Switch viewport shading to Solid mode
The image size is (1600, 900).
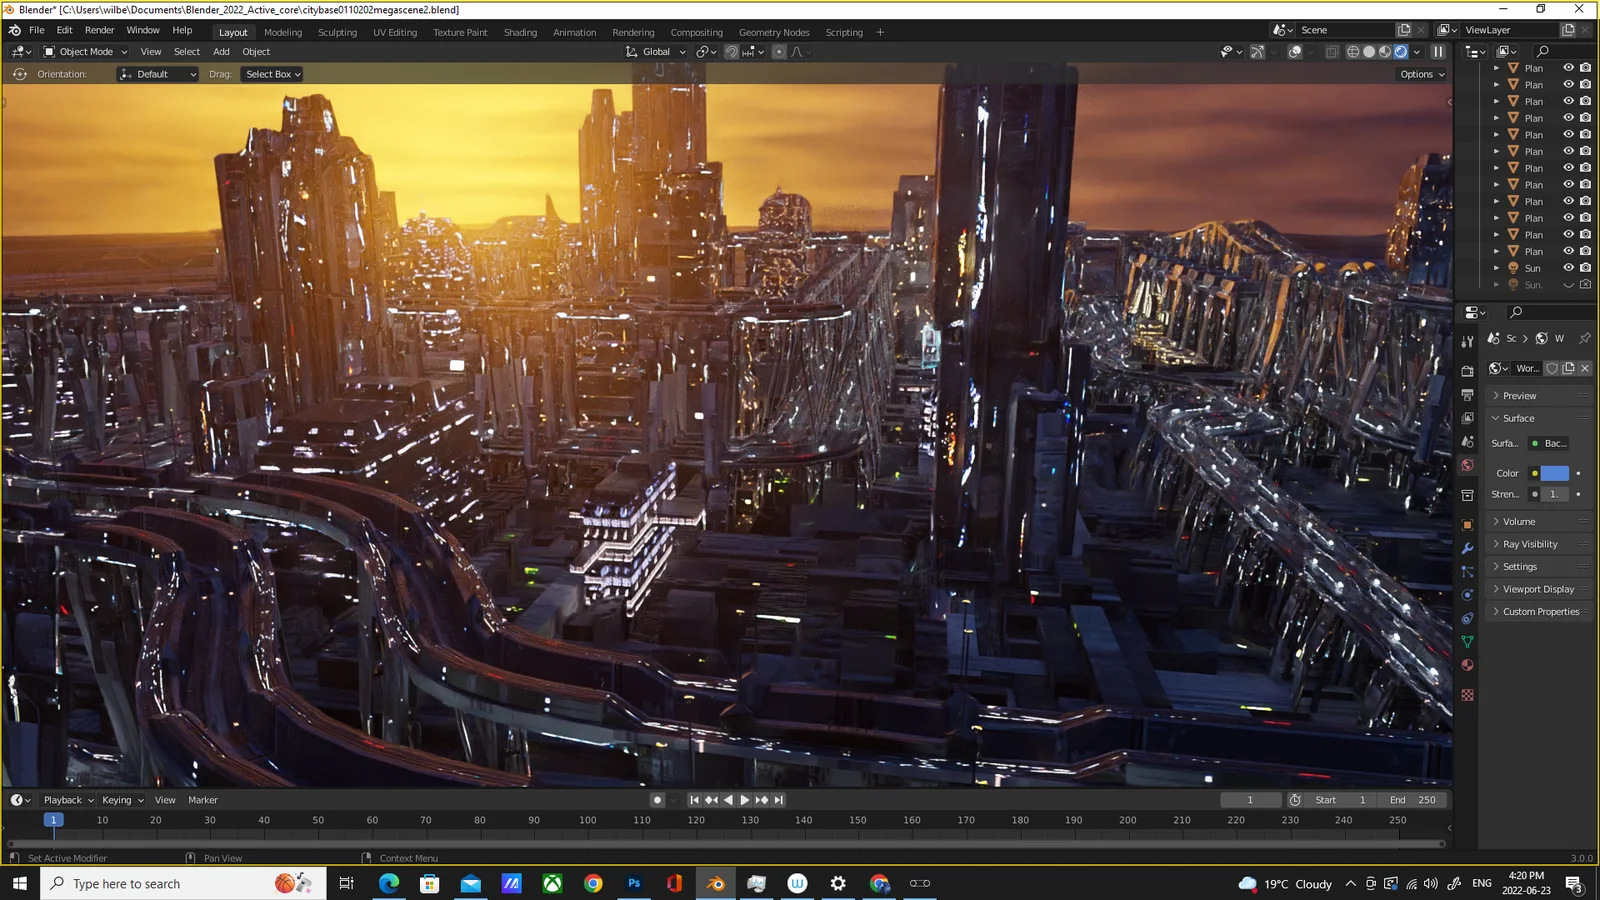click(1368, 52)
